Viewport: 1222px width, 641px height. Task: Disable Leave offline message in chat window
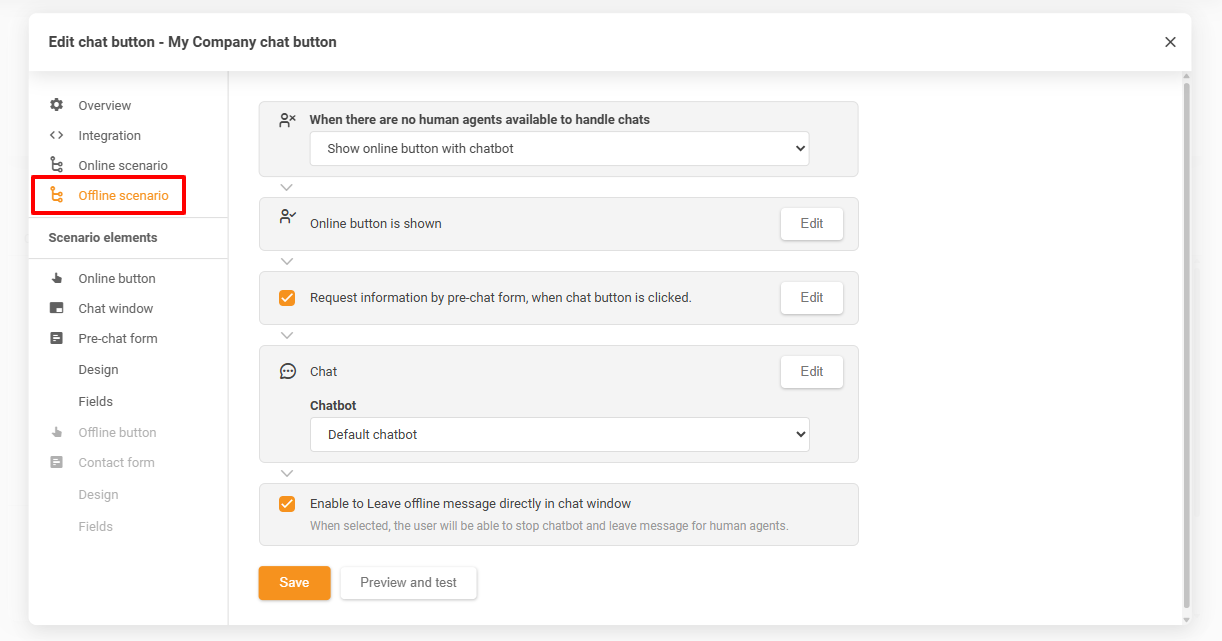[x=287, y=504]
